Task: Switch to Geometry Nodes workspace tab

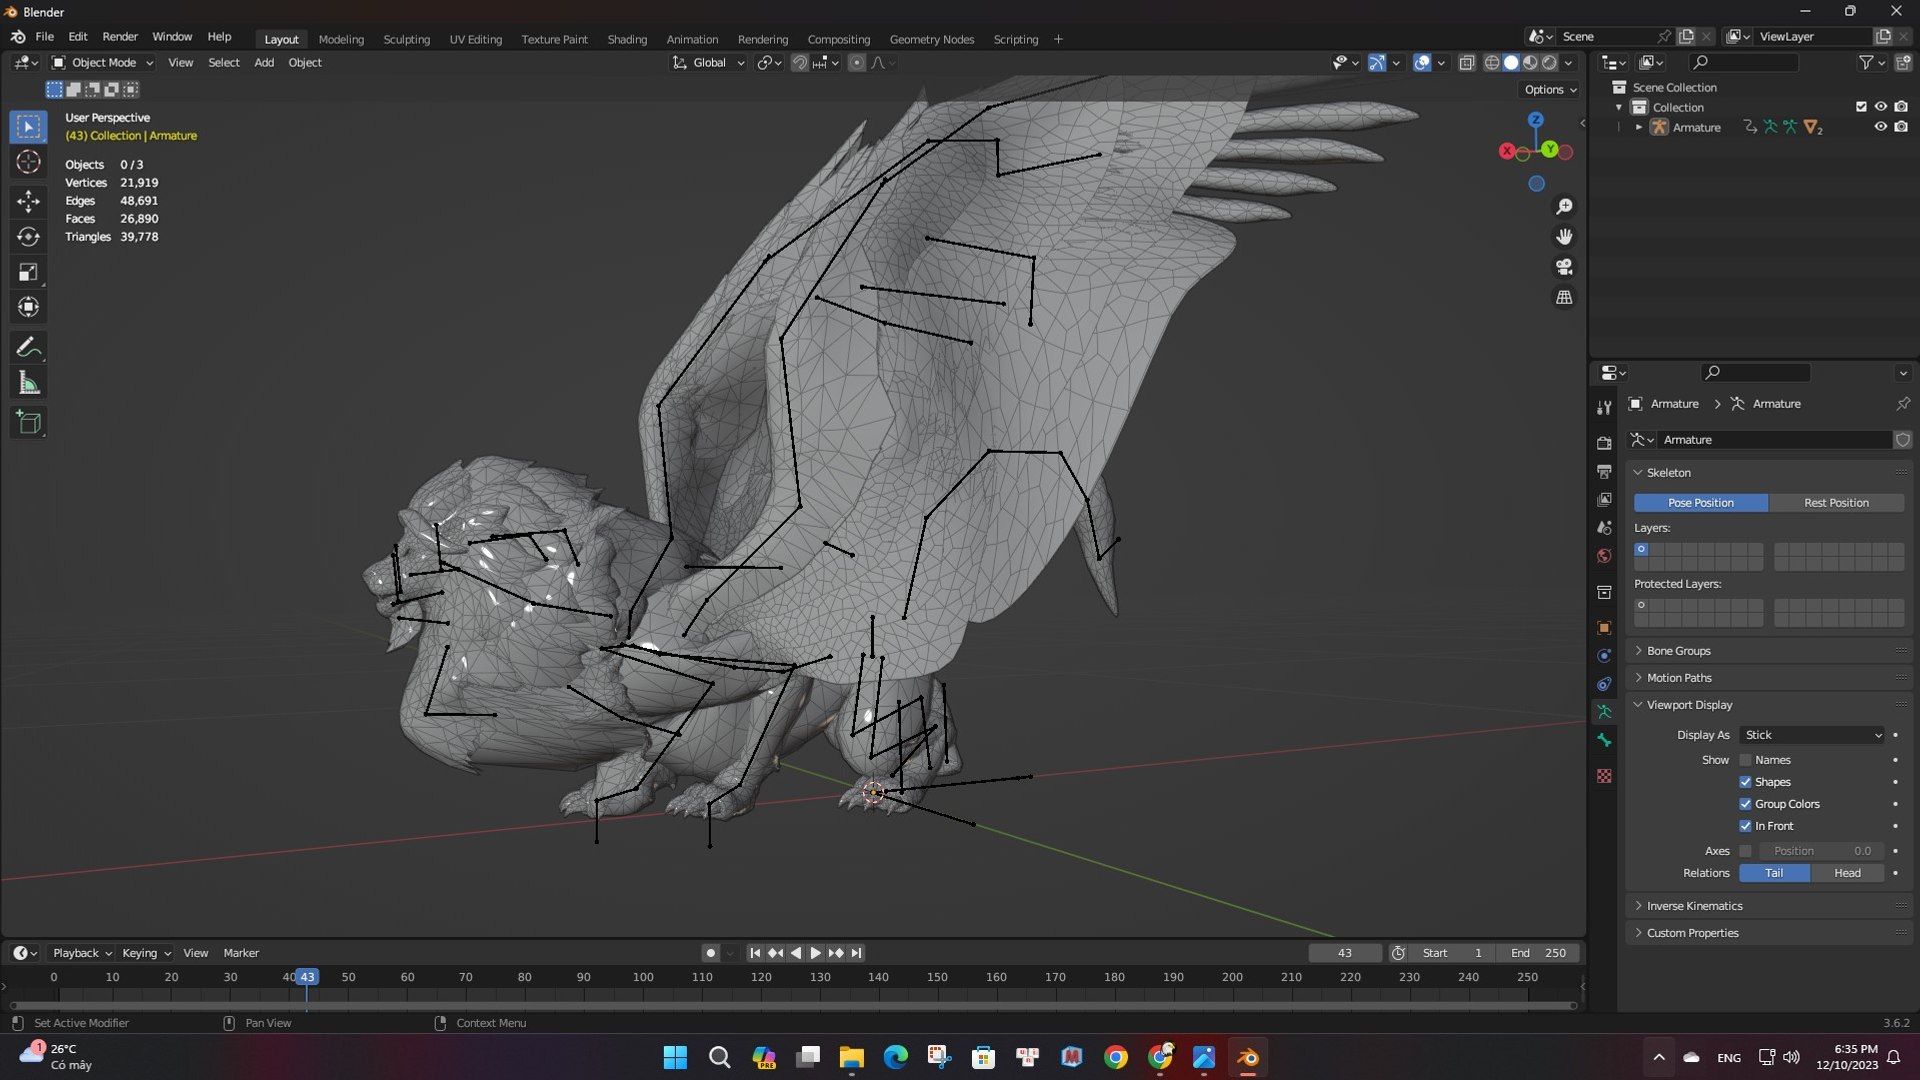Action: (x=931, y=39)
